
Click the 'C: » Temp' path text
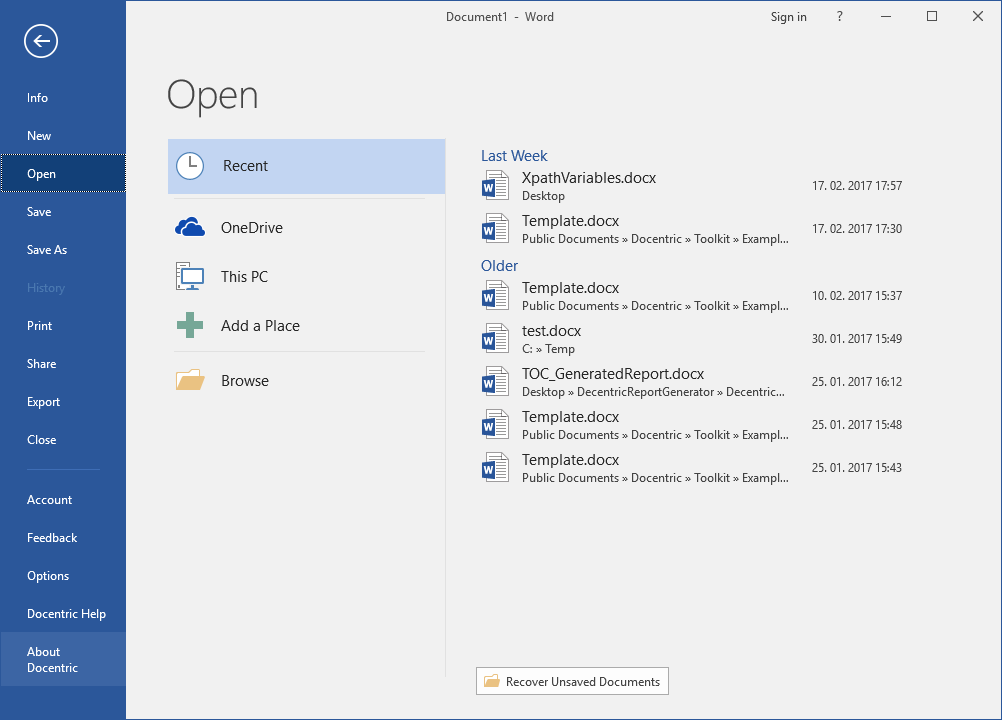click(x=548, y=349)
